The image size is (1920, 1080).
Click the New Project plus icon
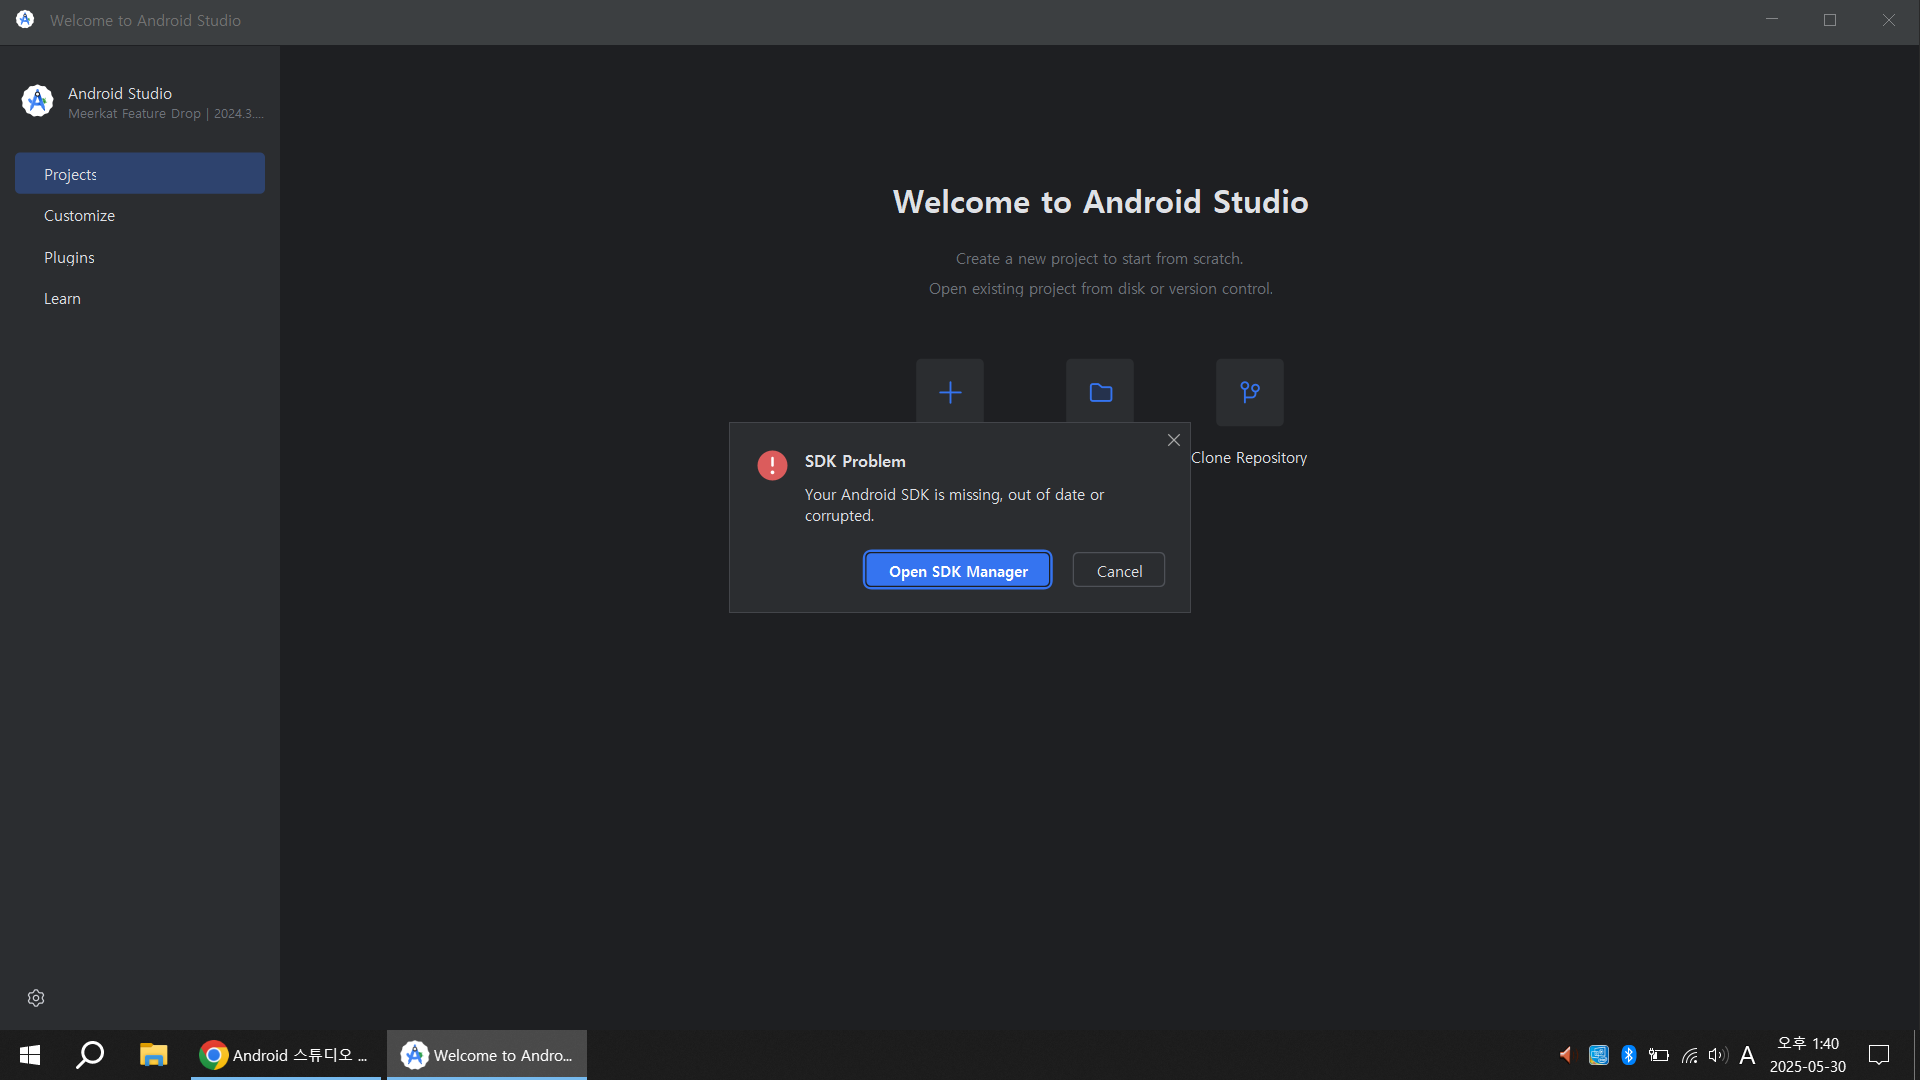pyautogui.click(x=950, y=392)
